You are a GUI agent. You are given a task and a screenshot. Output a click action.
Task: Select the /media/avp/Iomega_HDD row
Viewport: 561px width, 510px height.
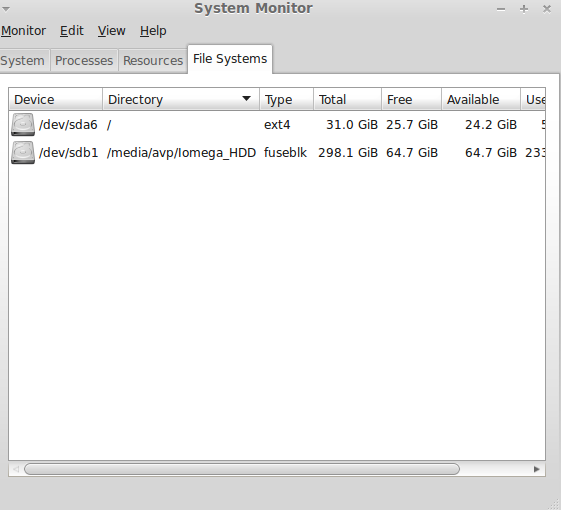tap(277, 153)
